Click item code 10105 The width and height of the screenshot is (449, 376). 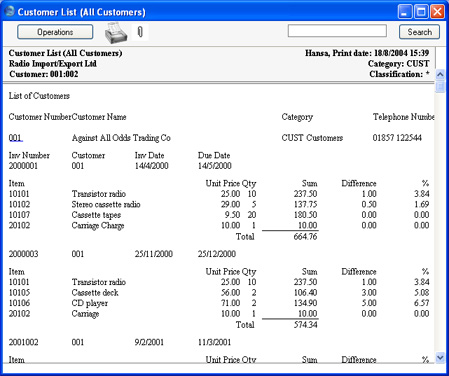19,293
